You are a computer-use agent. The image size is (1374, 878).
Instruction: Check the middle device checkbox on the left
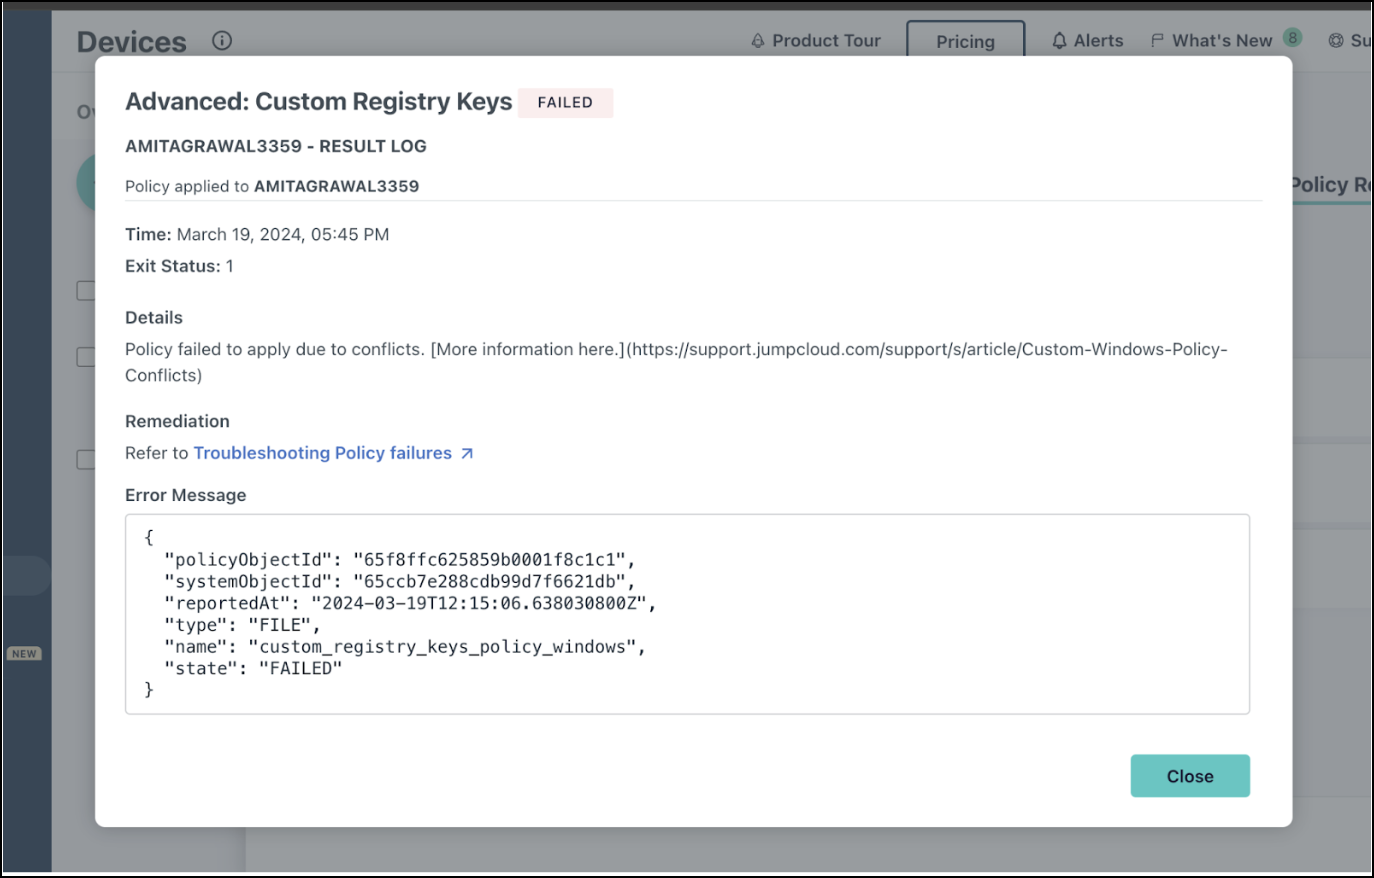(83, 355)
